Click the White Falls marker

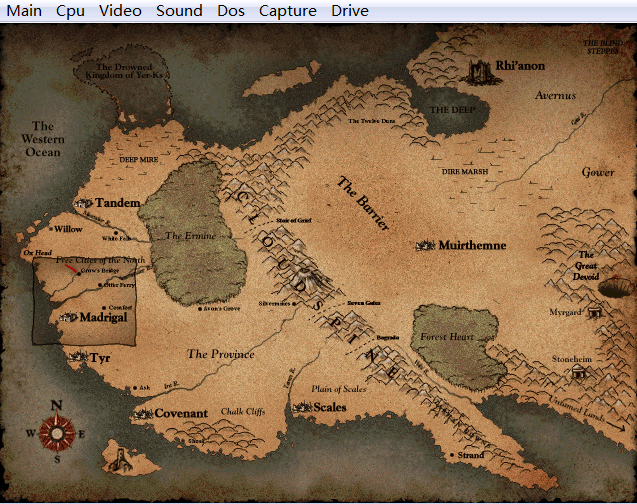coord(116,233)
